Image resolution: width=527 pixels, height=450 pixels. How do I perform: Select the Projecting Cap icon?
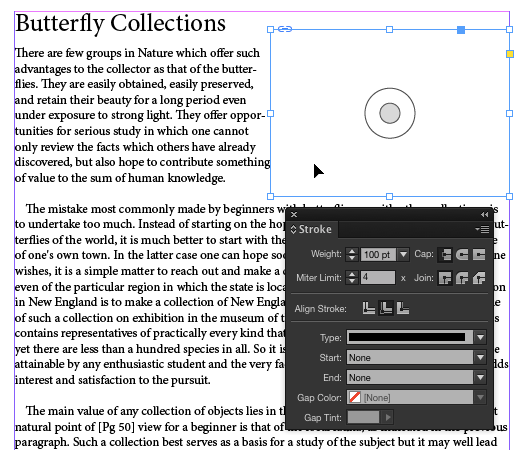[x=479, y=254]
